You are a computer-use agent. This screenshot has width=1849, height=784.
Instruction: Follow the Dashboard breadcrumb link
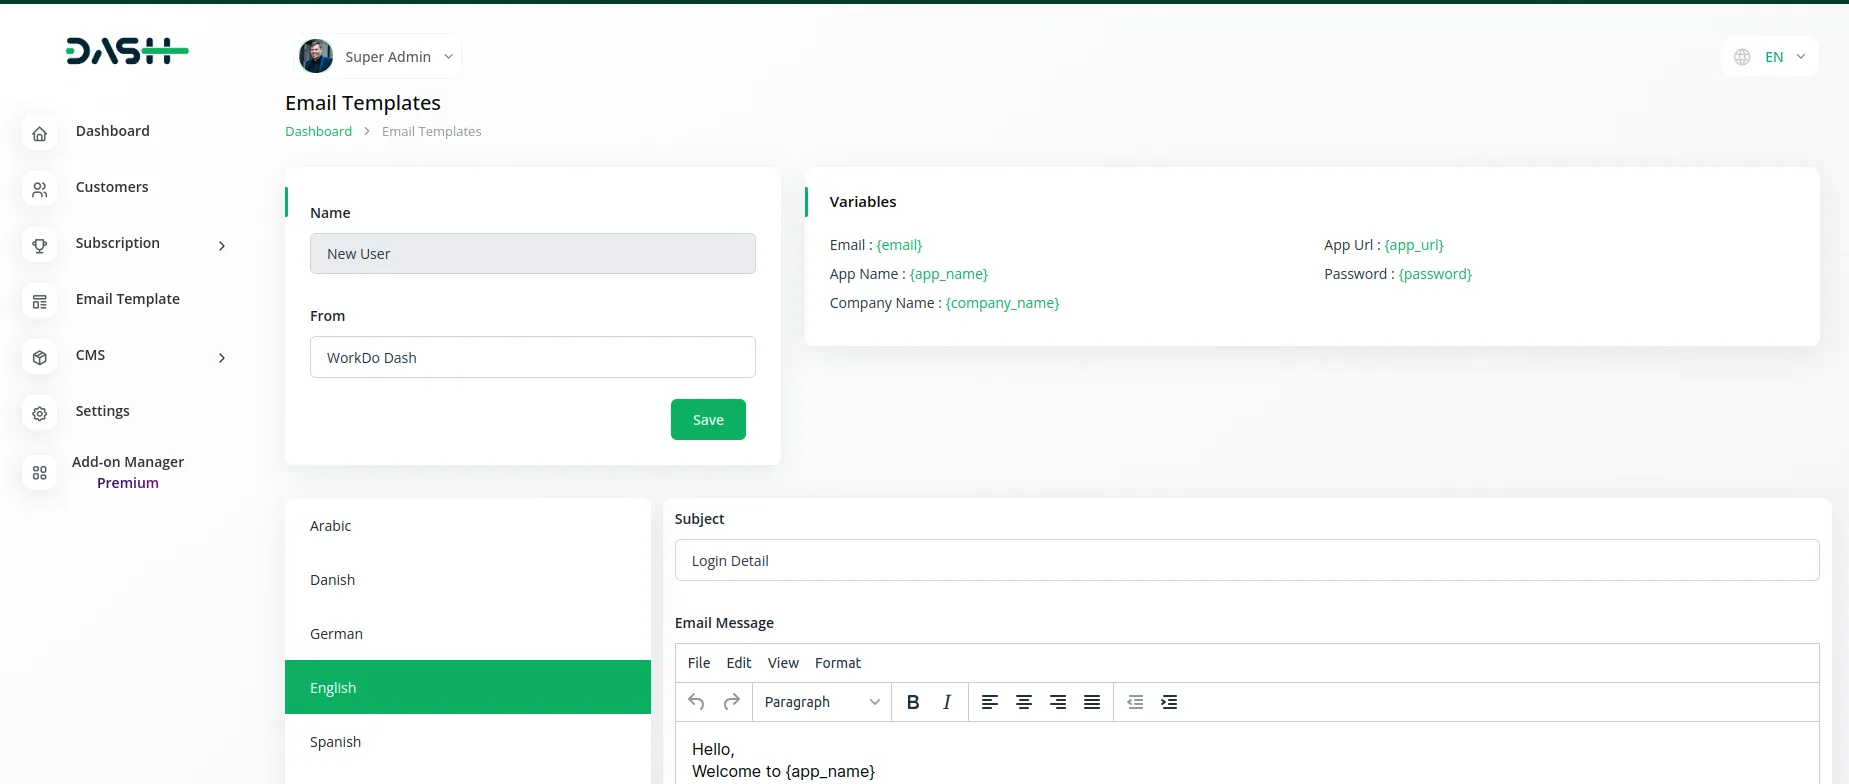click(x=318, y=132)
